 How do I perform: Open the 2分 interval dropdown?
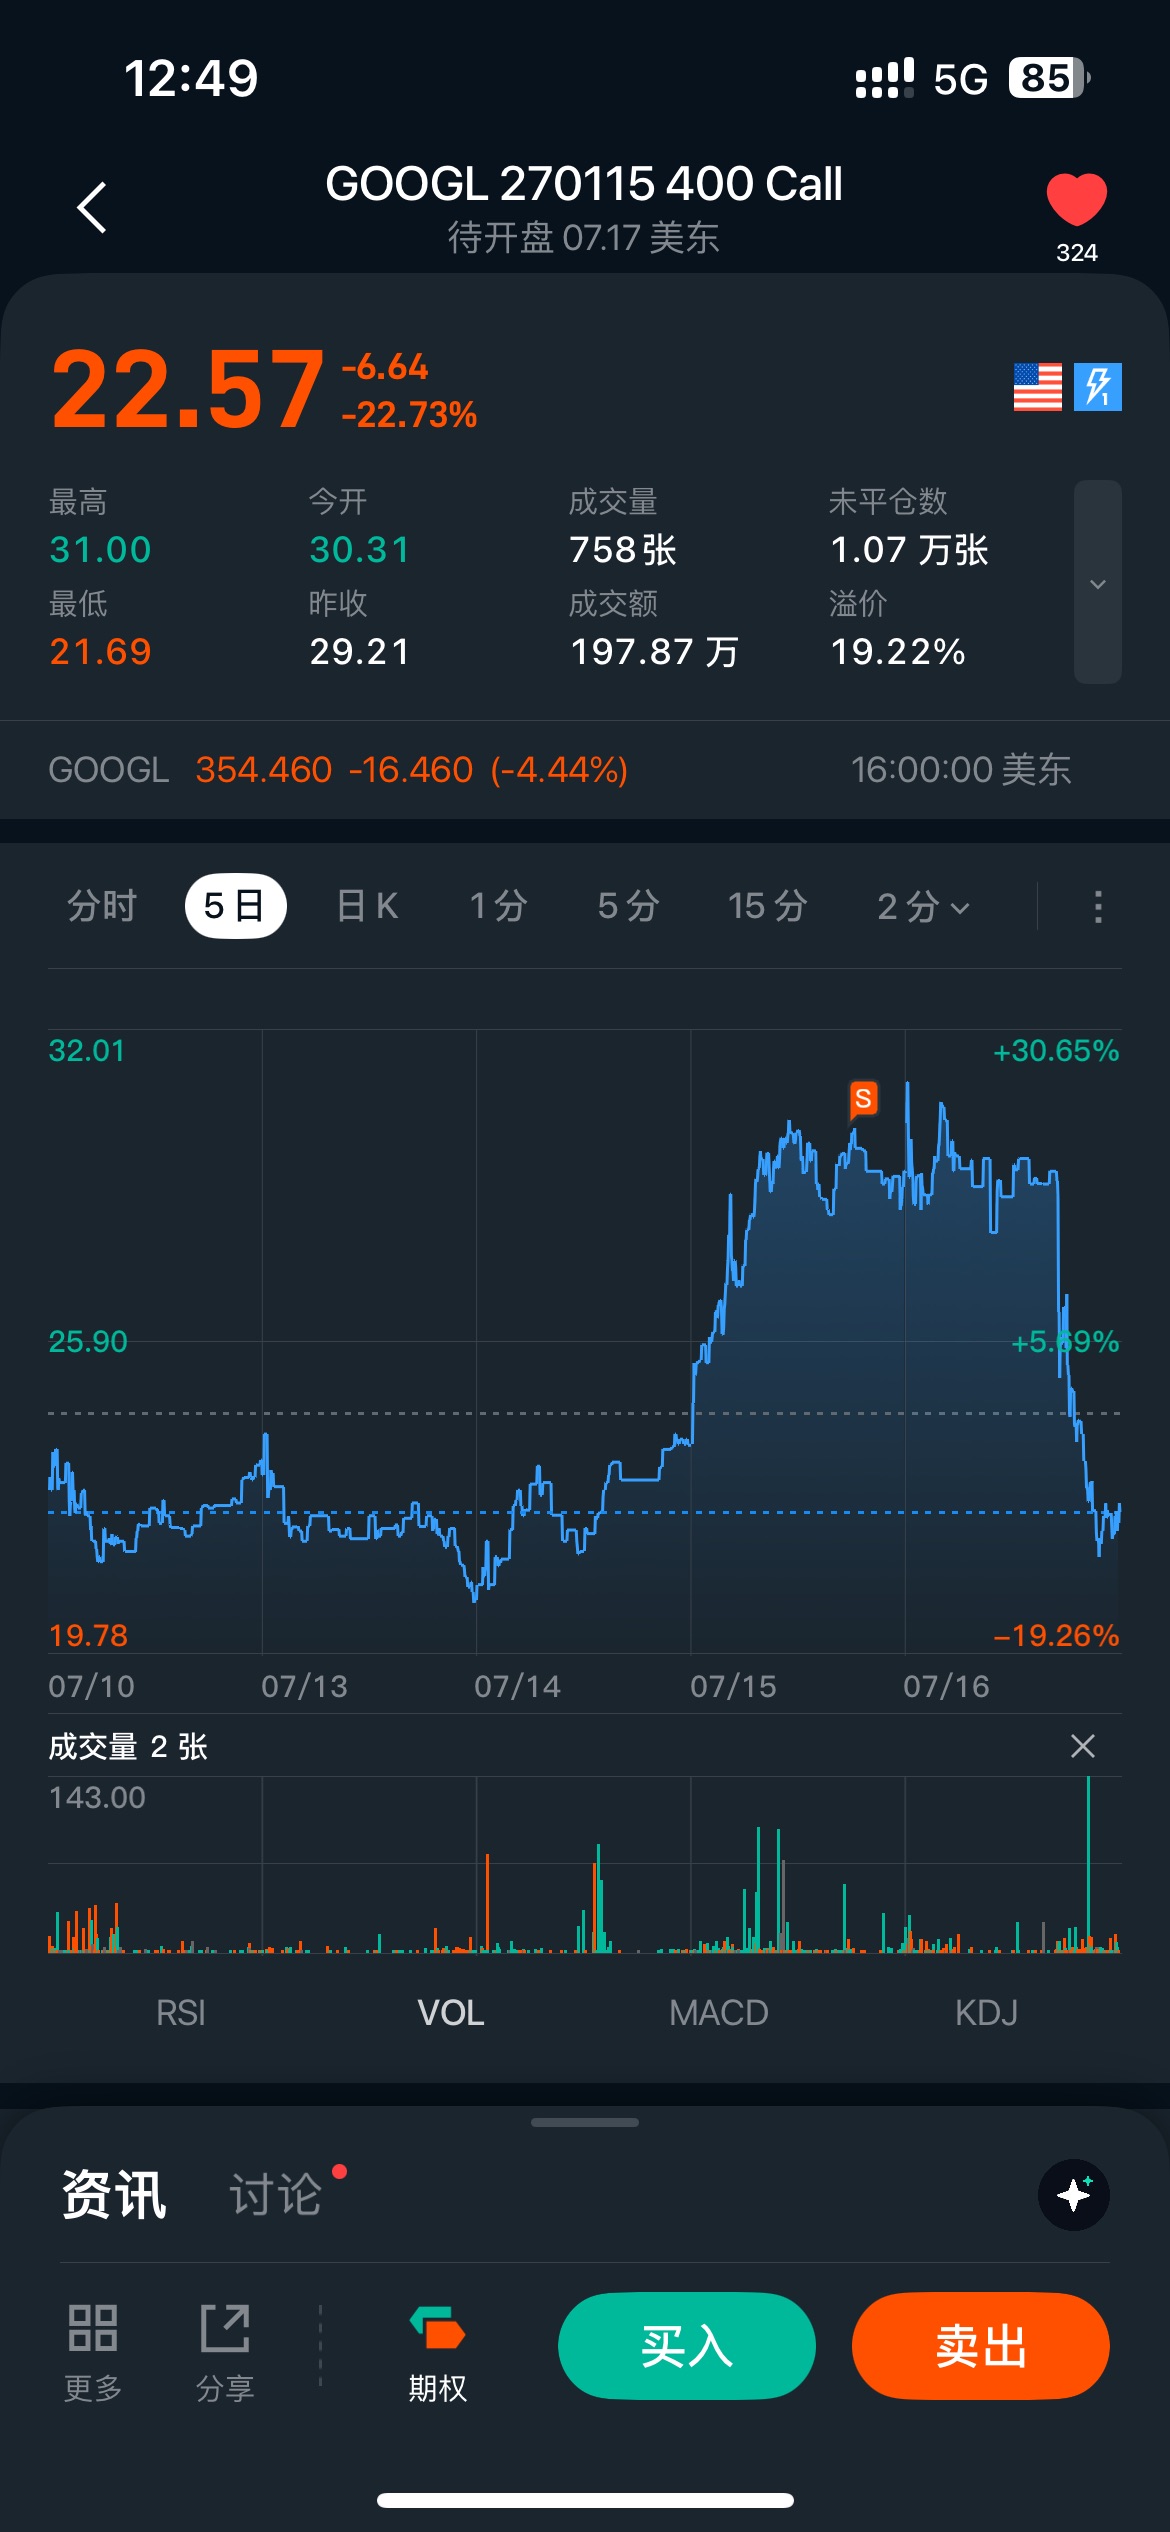pyautogui.click(x=923, y=907)
